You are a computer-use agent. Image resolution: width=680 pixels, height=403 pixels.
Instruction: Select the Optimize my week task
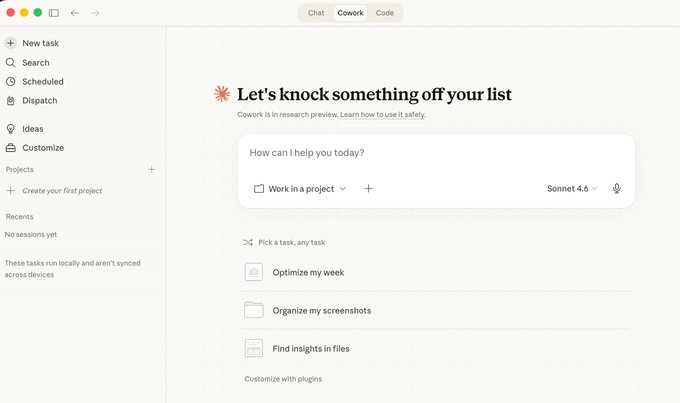click(x=308, y=272)
